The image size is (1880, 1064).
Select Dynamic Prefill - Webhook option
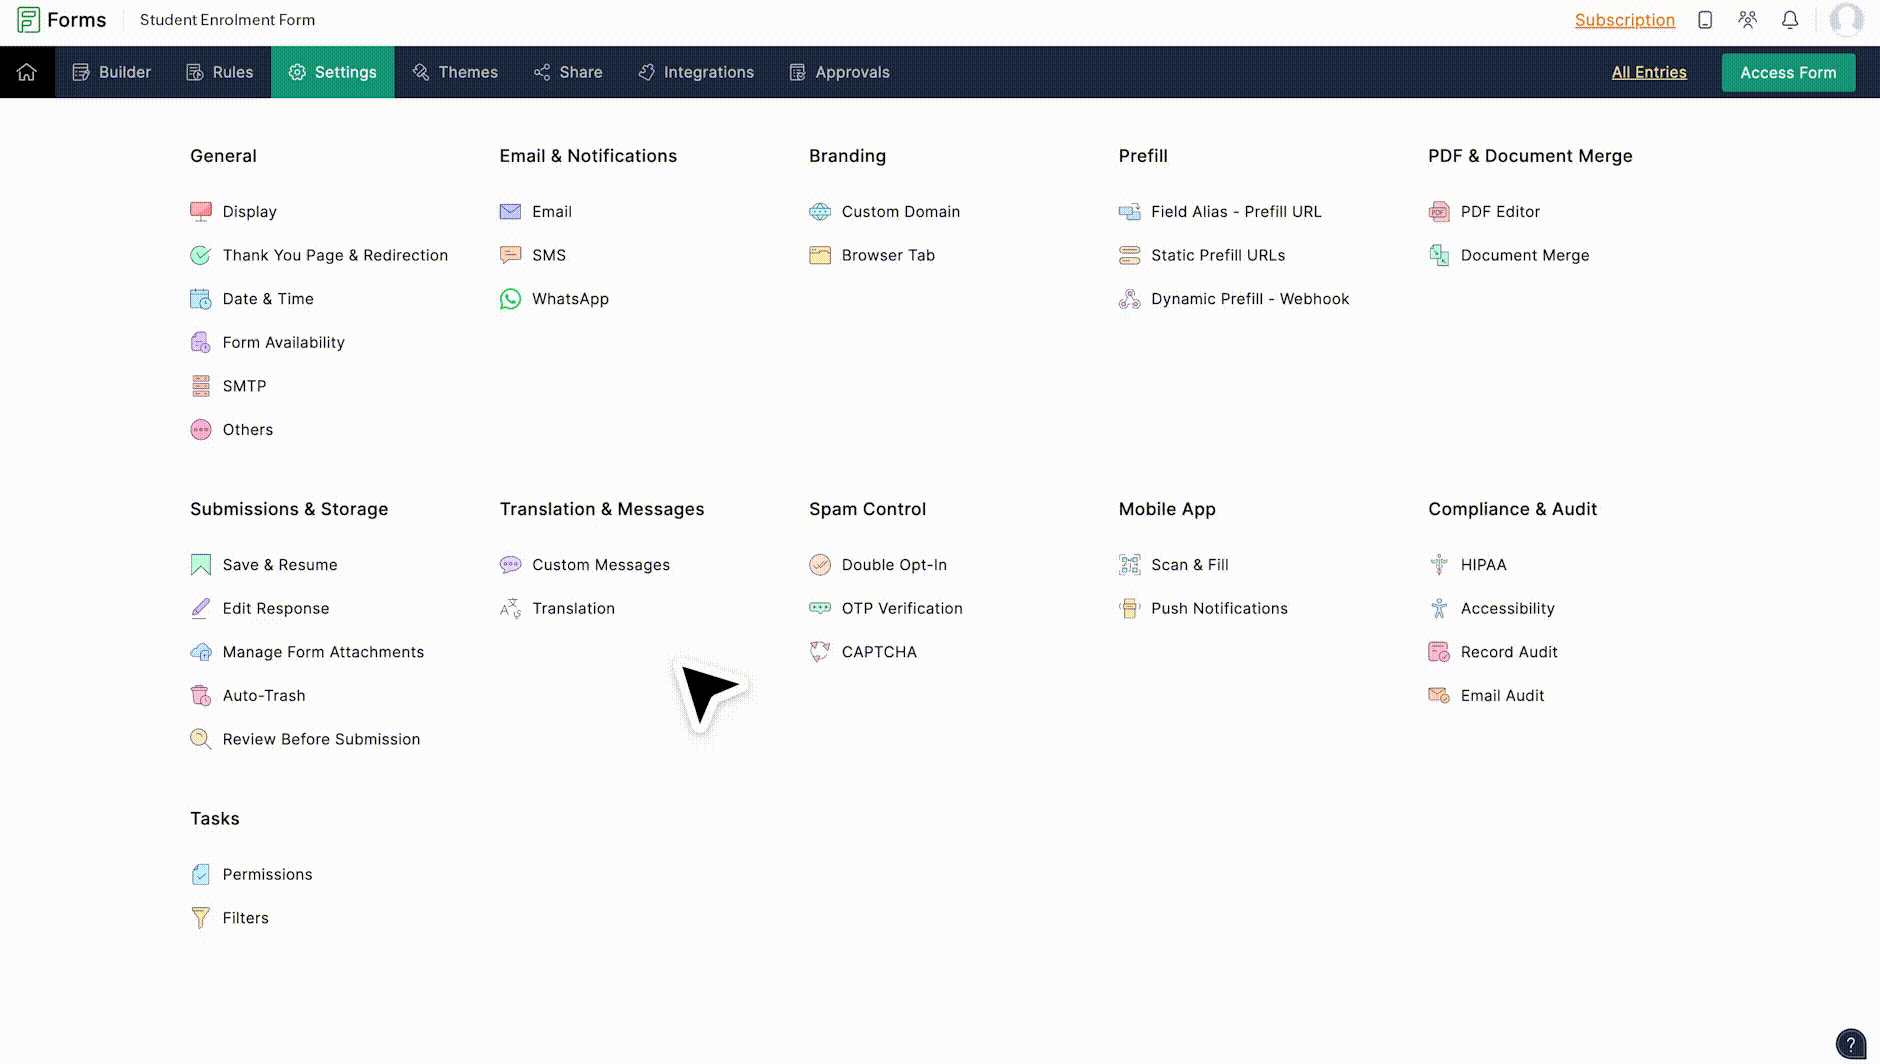tap(1249, 299)
